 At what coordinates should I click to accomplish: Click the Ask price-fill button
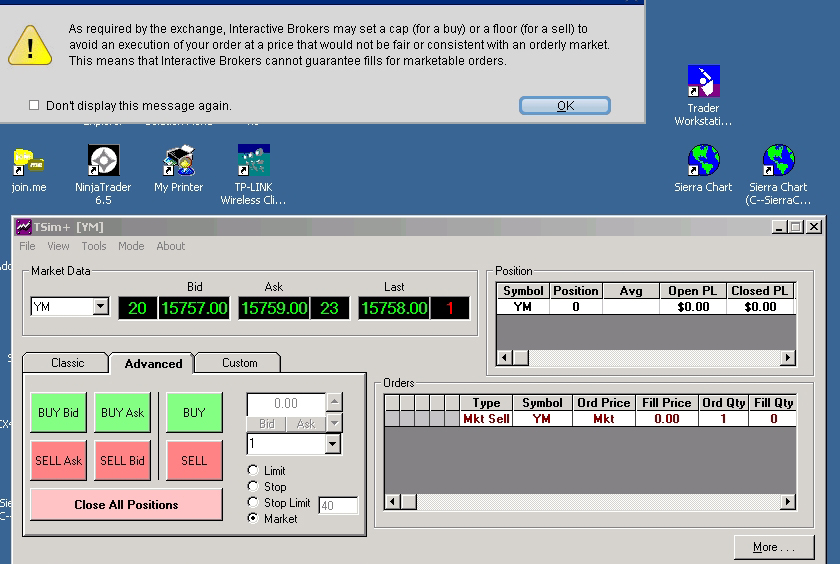[x=306, y=424]
